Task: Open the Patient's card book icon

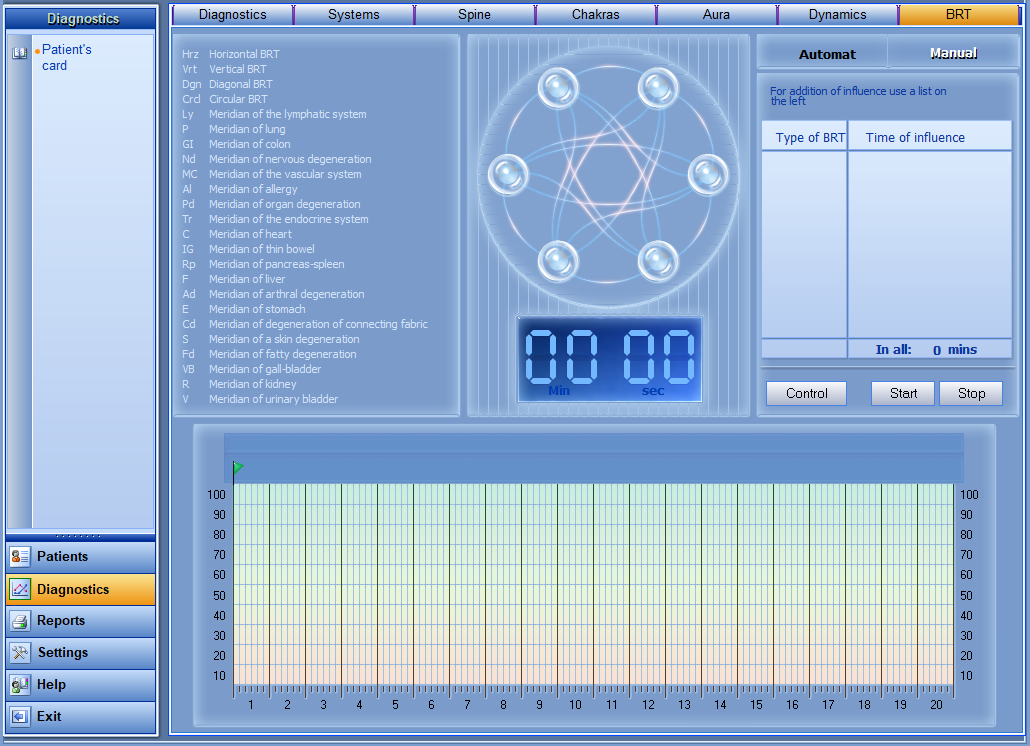Action: click(20, 53)
